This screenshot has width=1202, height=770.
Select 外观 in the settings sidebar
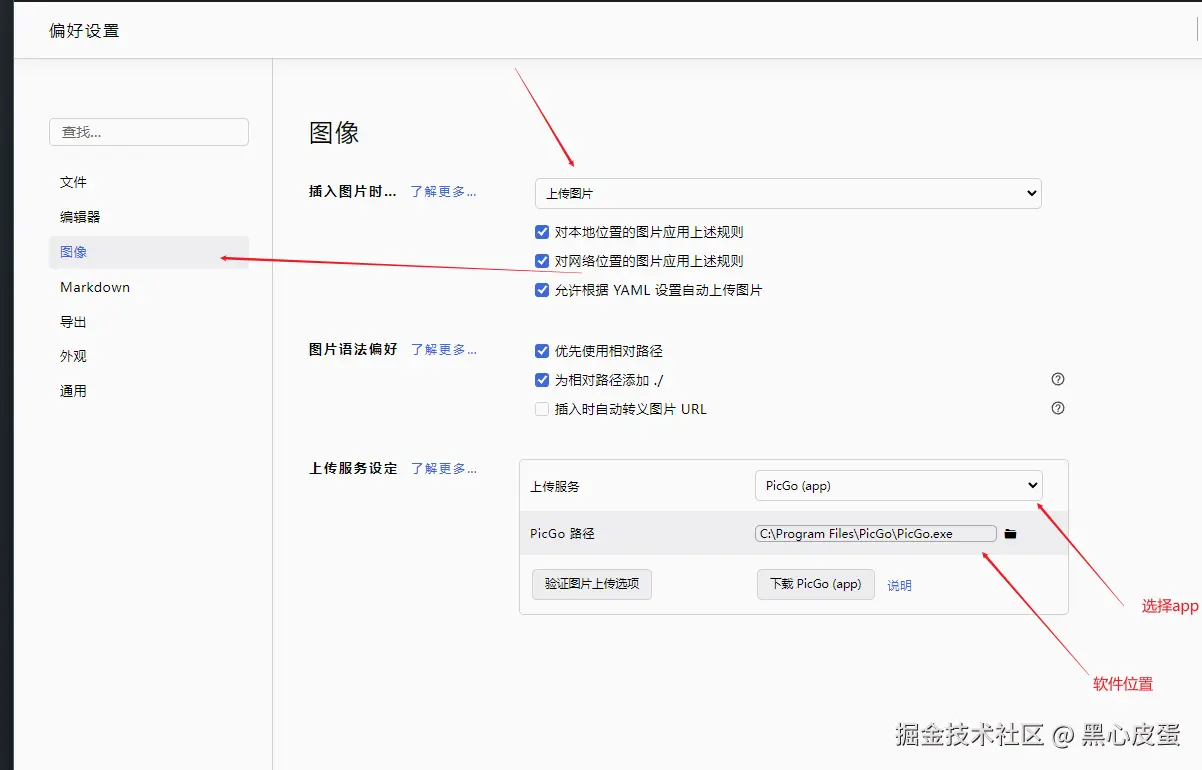[x=149, y=356]
